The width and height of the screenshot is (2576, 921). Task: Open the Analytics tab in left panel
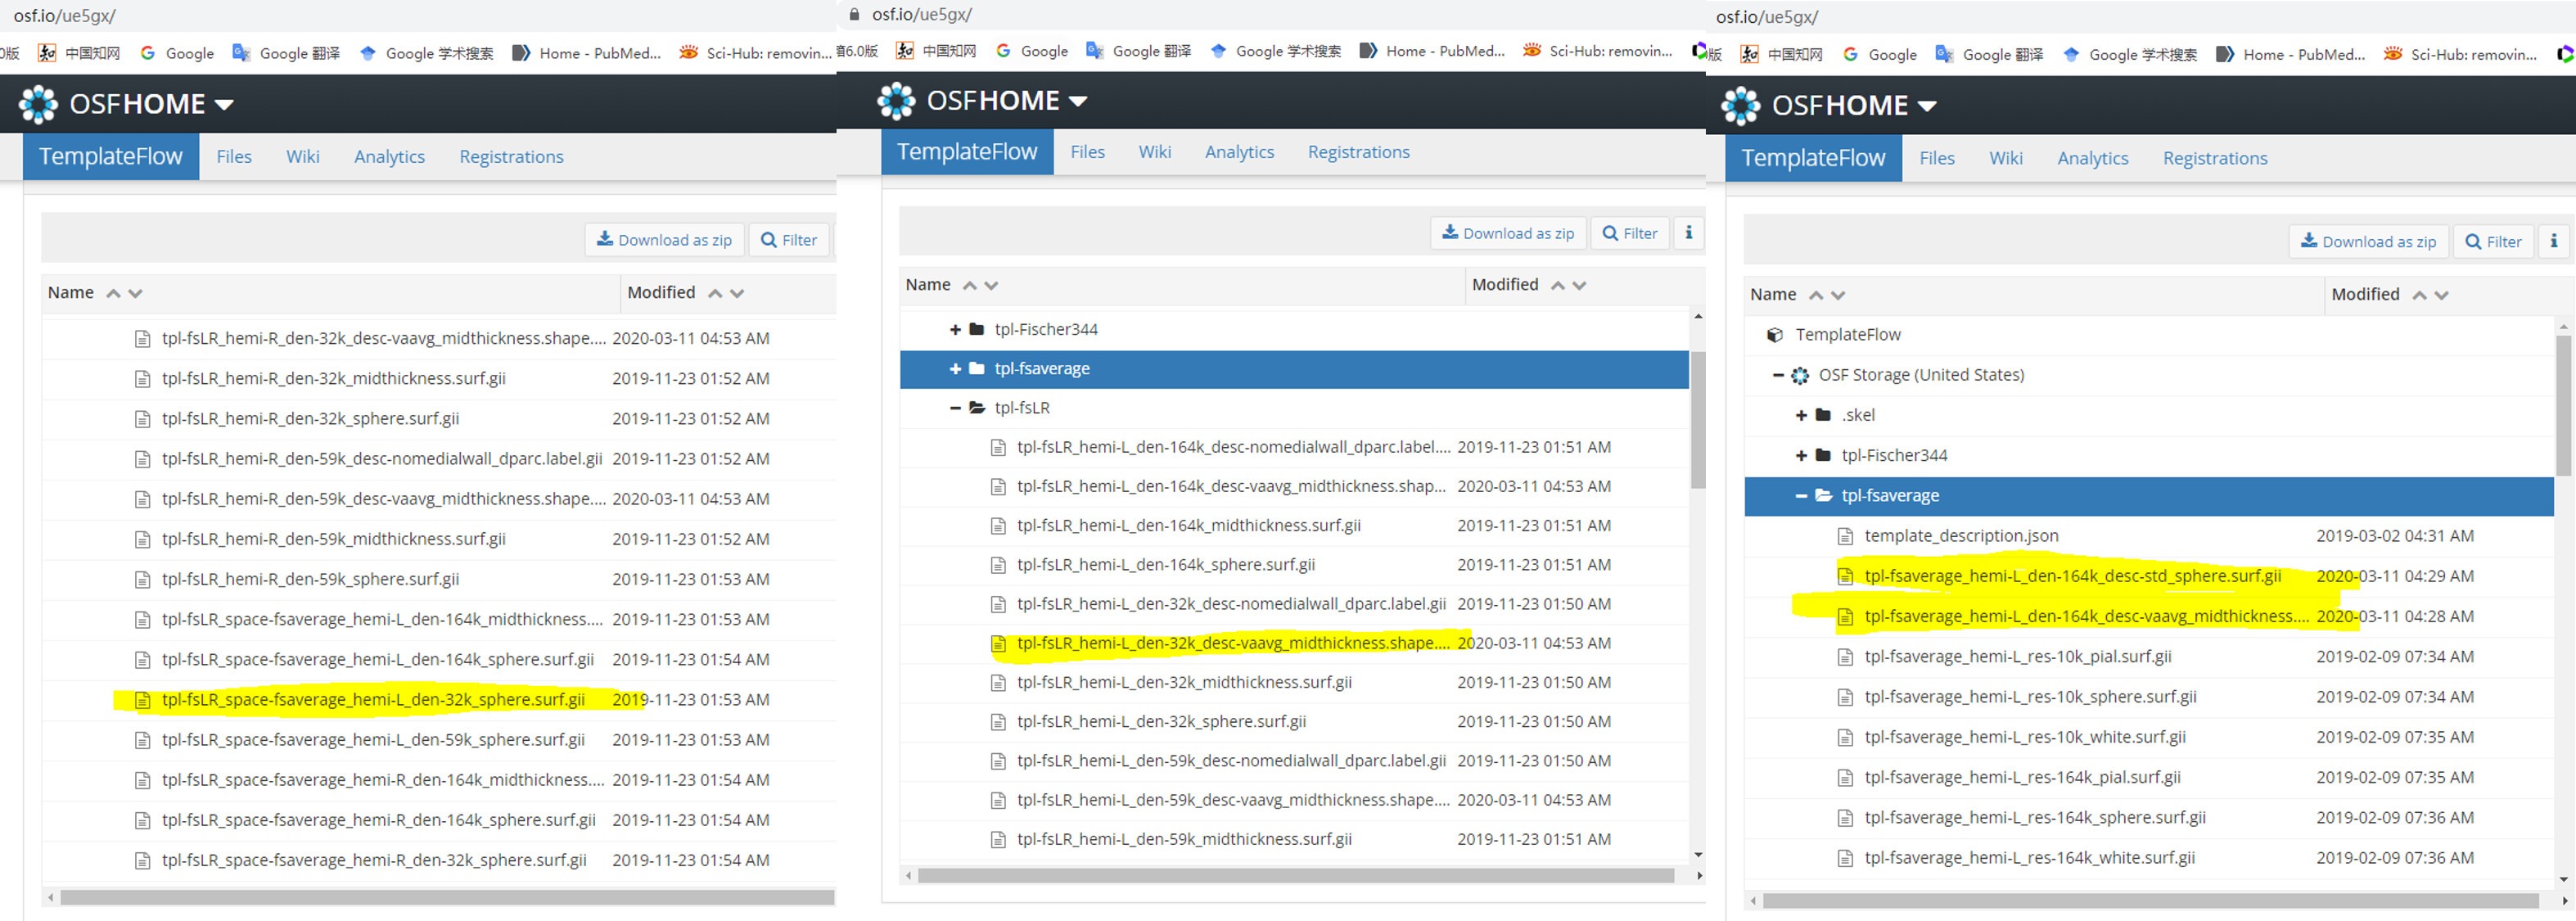389,157
